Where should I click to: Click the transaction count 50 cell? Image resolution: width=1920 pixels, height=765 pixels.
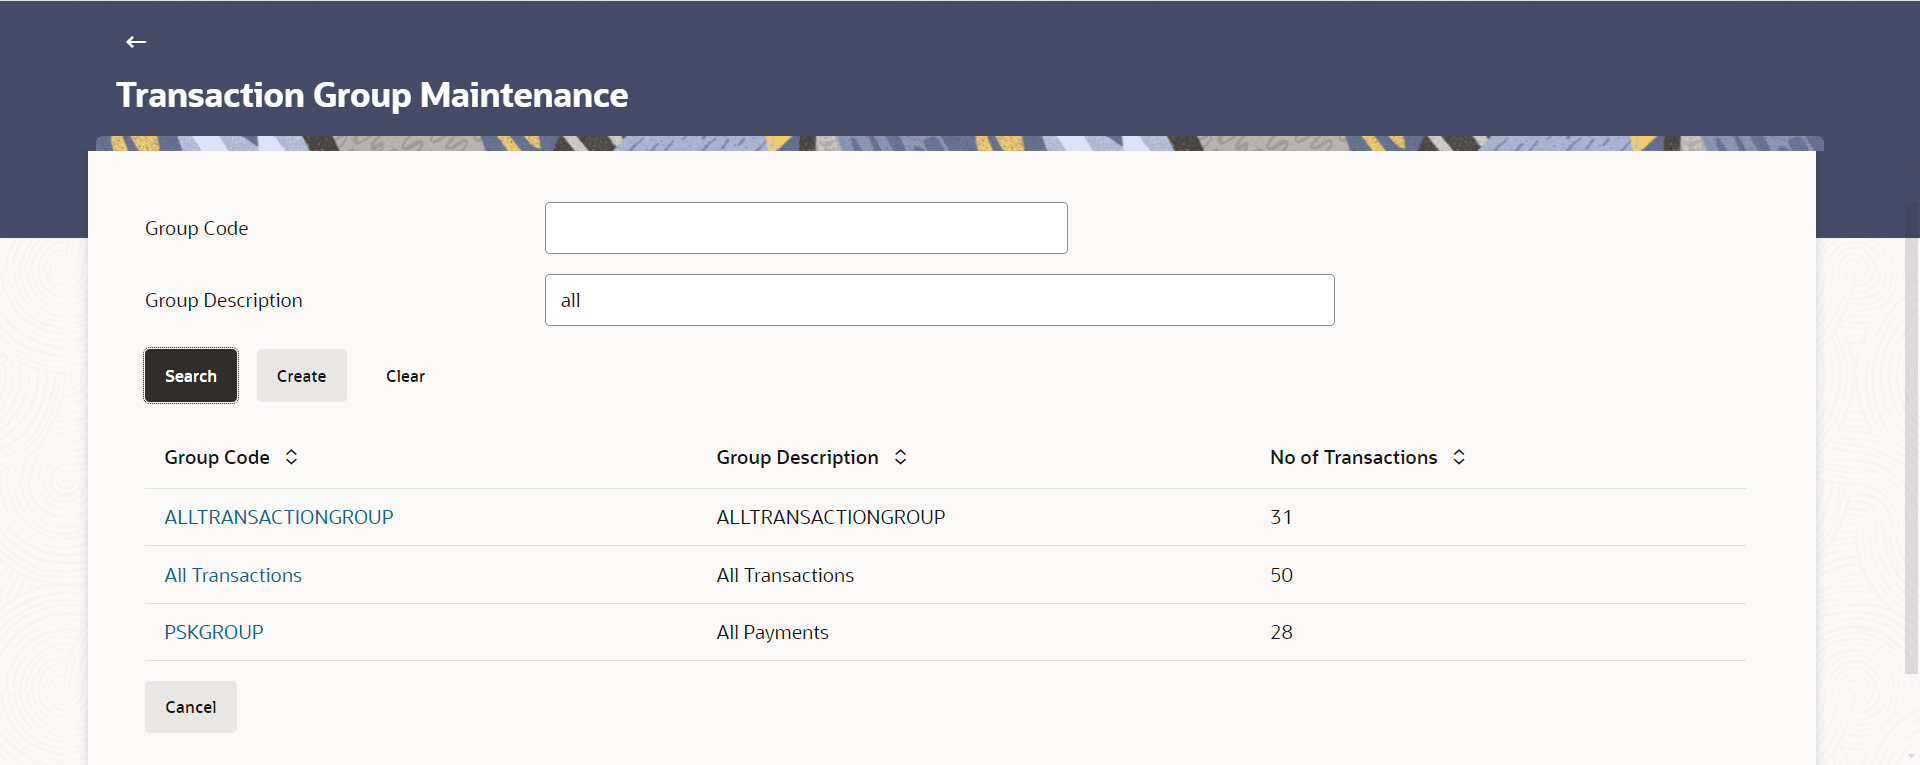[1281, 575]
